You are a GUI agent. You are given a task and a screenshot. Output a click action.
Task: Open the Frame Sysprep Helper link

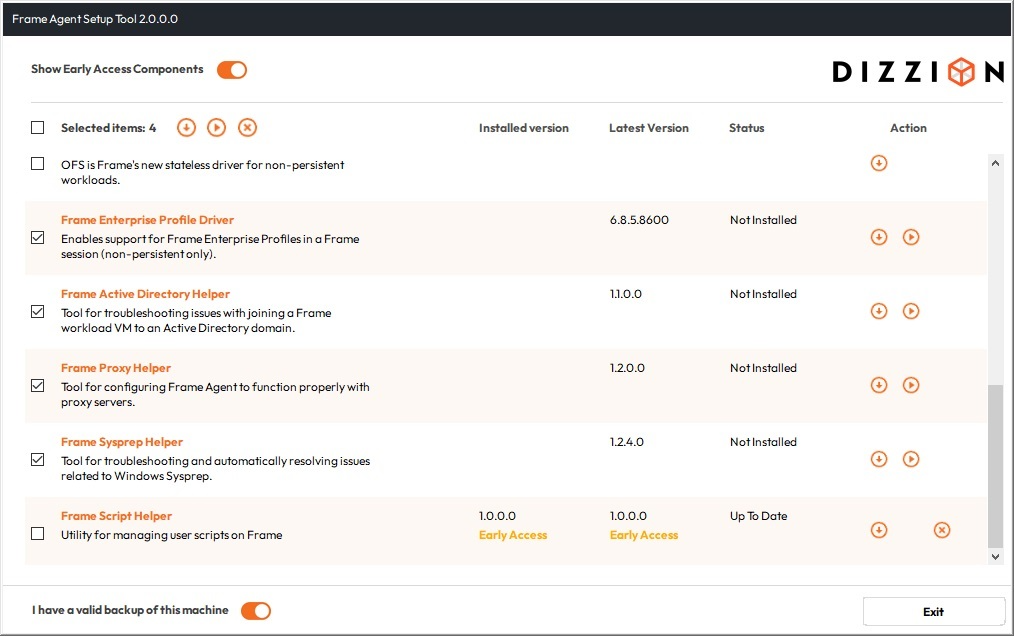tap(121, 441)
